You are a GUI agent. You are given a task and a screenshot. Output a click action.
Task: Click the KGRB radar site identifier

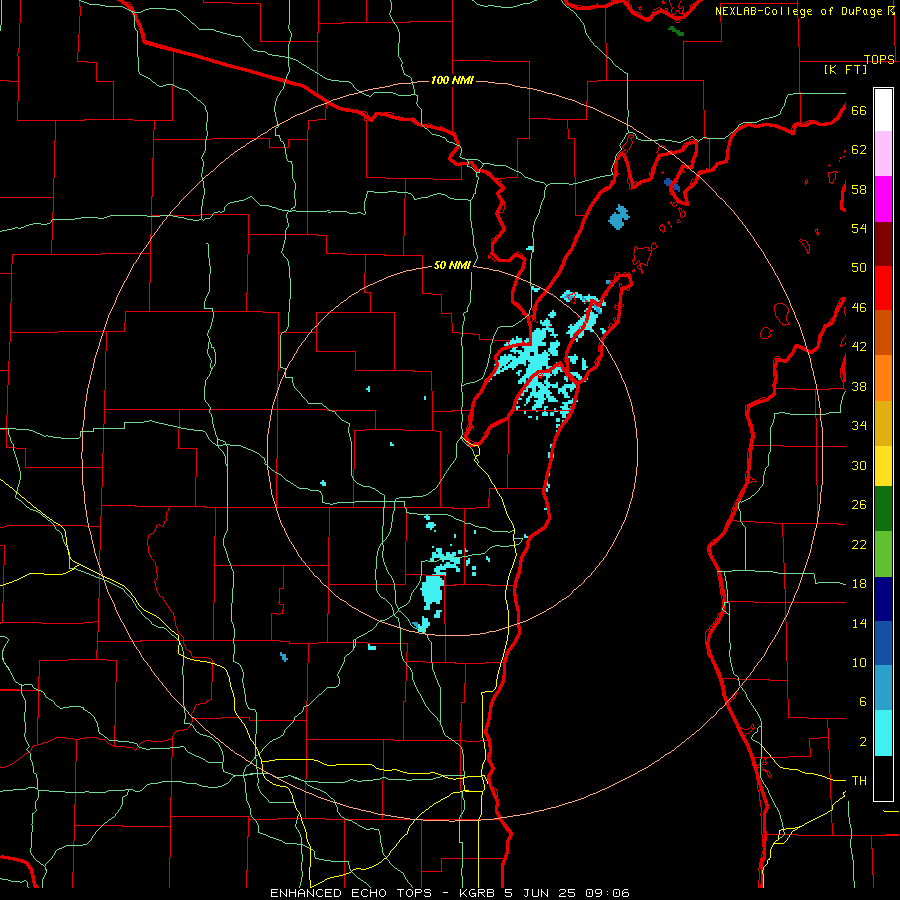(479, 893)
